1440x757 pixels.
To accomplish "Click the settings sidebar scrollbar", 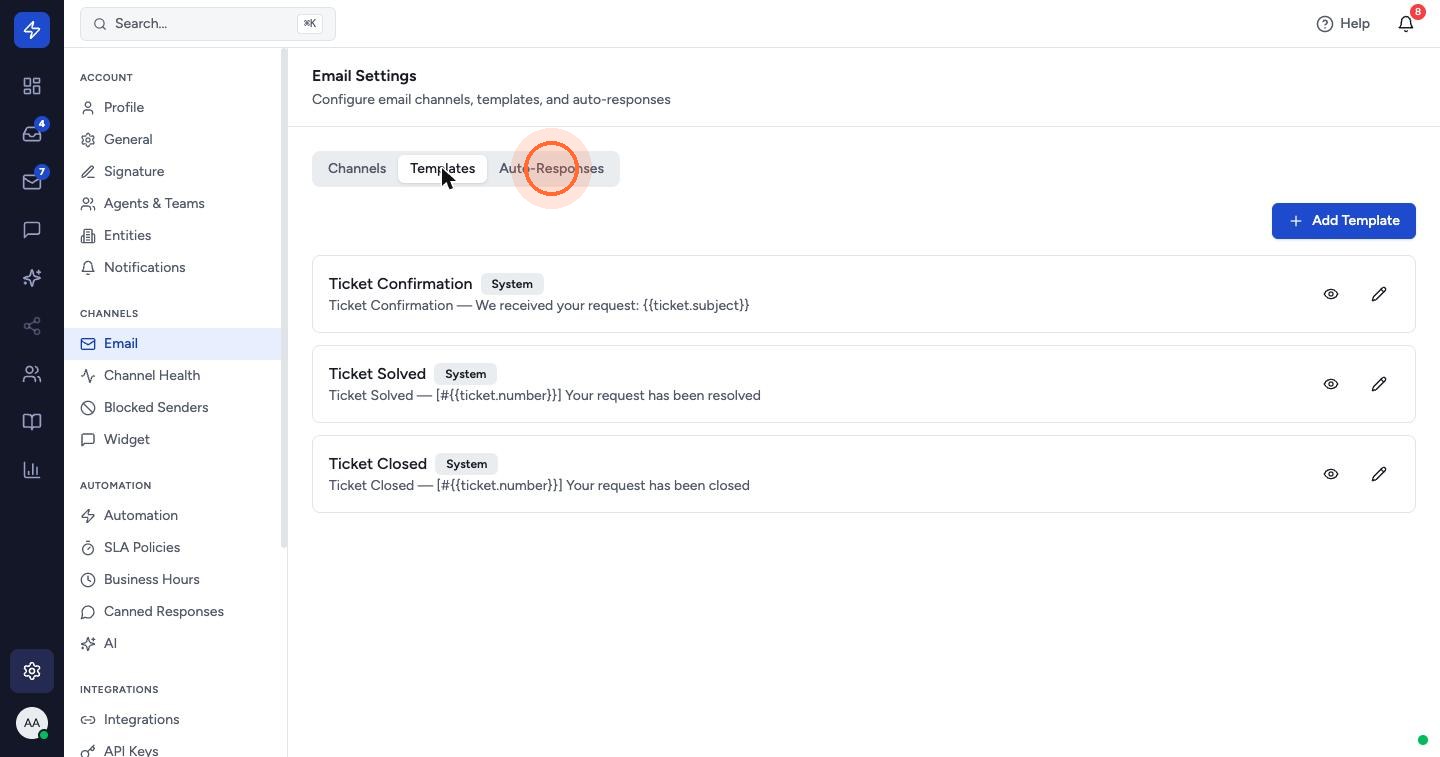I will tap(284, 298).
